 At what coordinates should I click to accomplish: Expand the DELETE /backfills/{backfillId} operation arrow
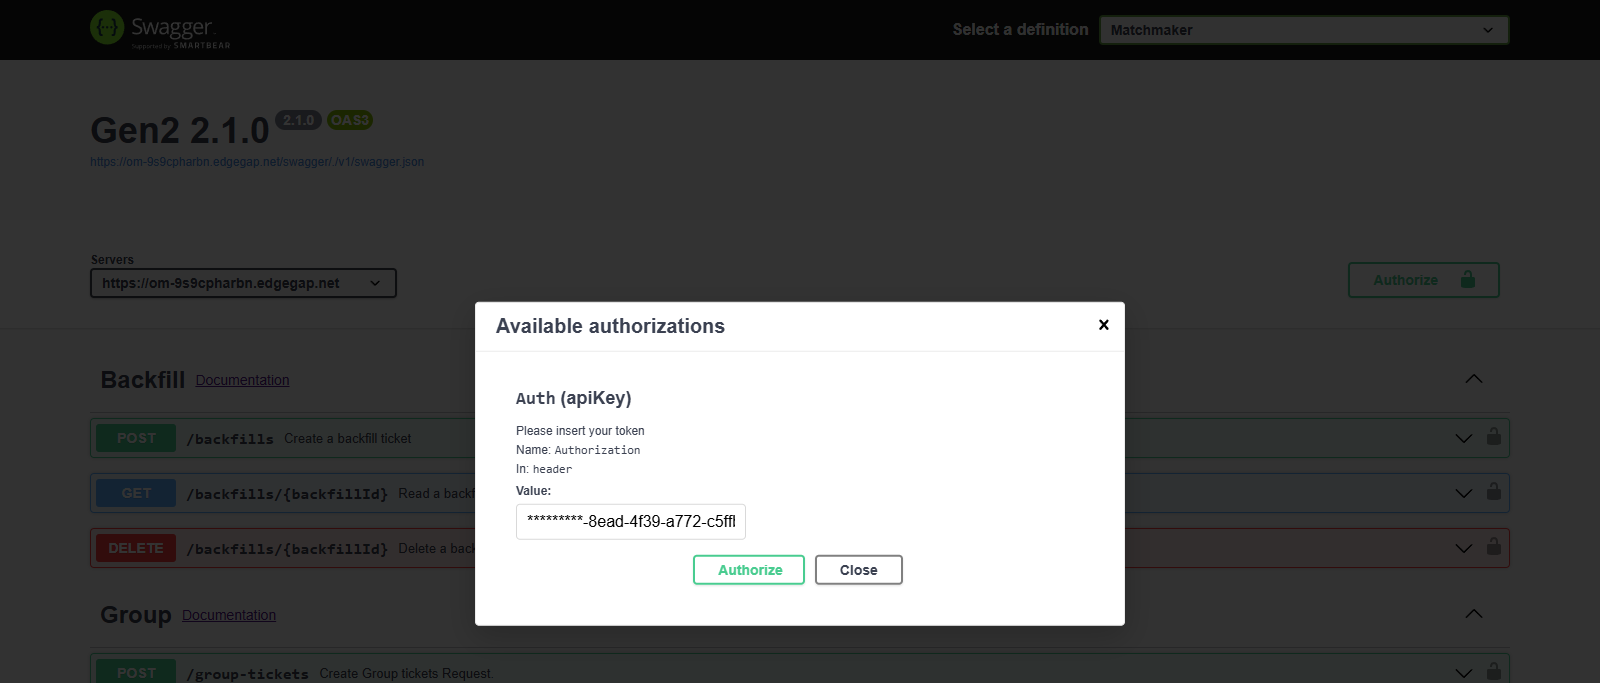[1463, 548]
